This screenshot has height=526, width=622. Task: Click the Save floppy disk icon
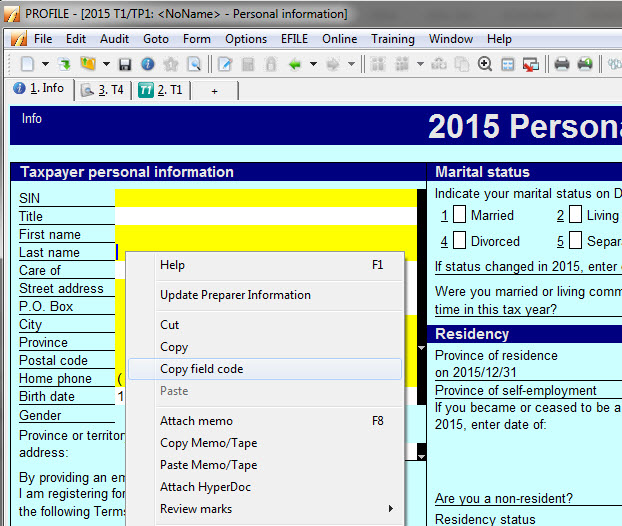tap(125, 64)
